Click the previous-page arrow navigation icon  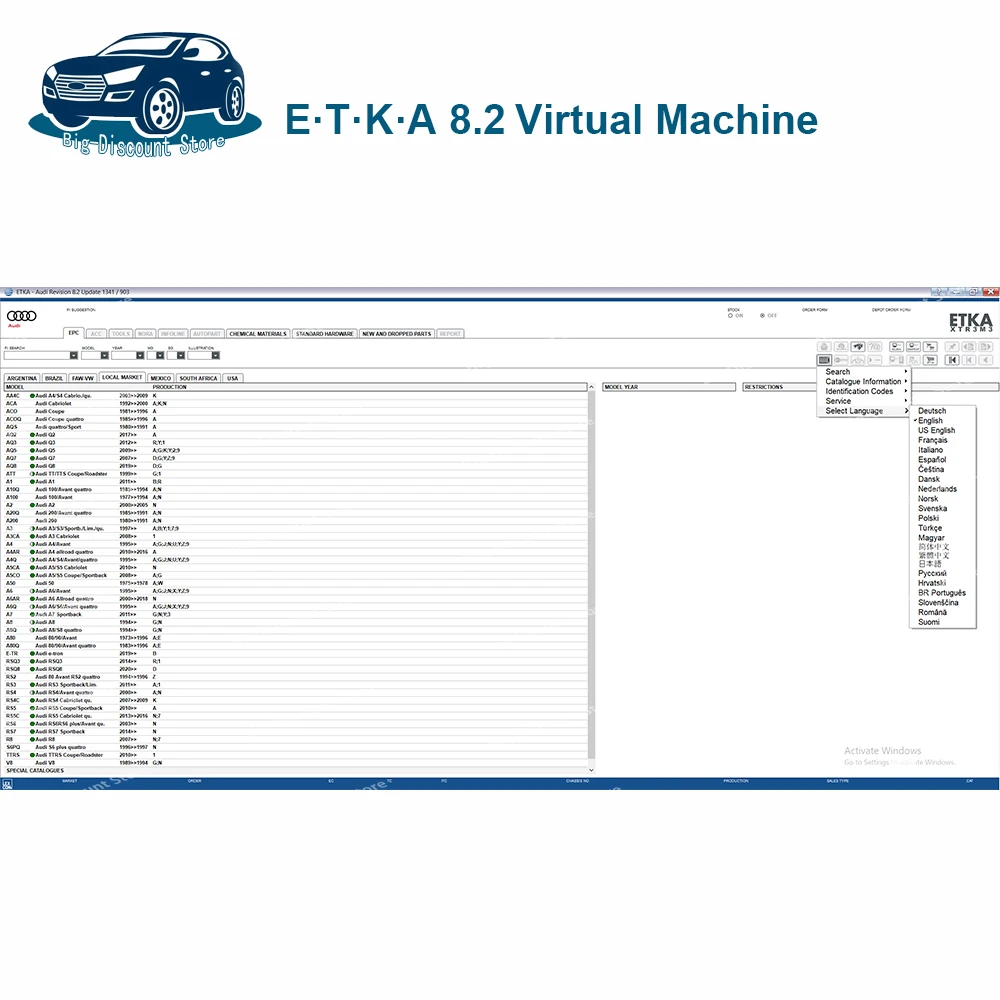point(986,359)
